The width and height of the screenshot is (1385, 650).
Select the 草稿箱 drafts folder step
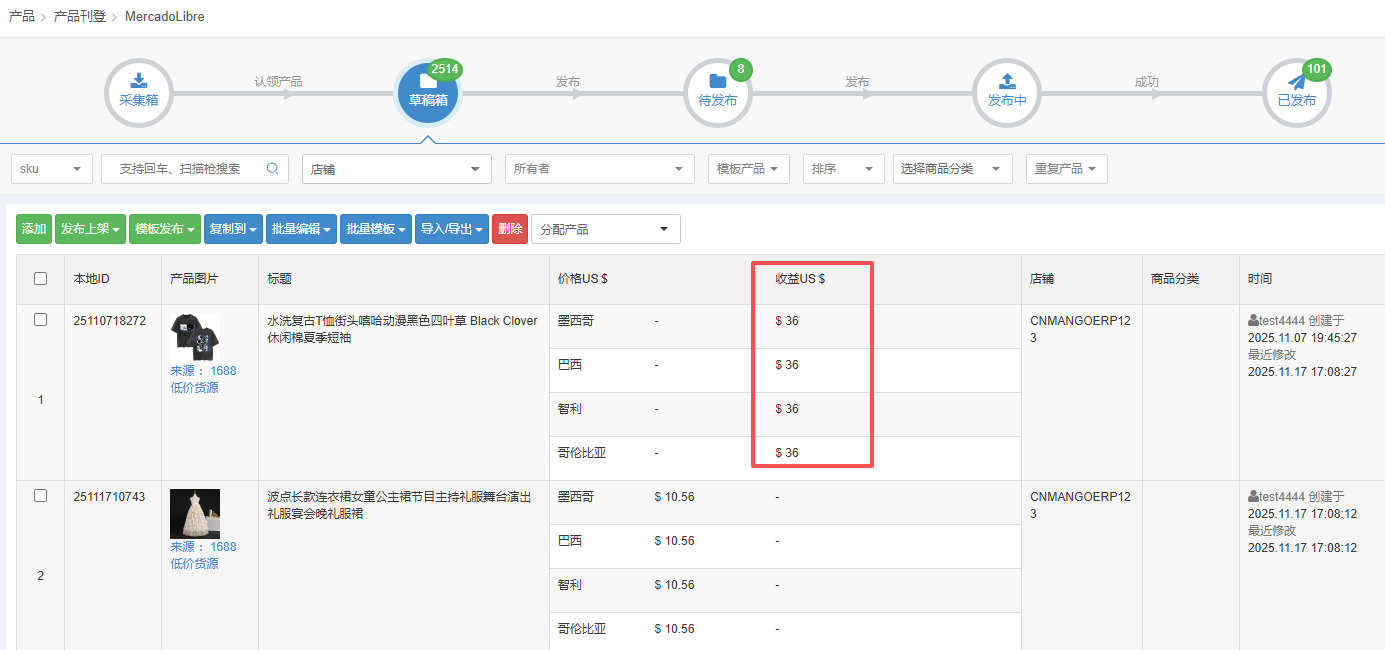coord(428,92)
